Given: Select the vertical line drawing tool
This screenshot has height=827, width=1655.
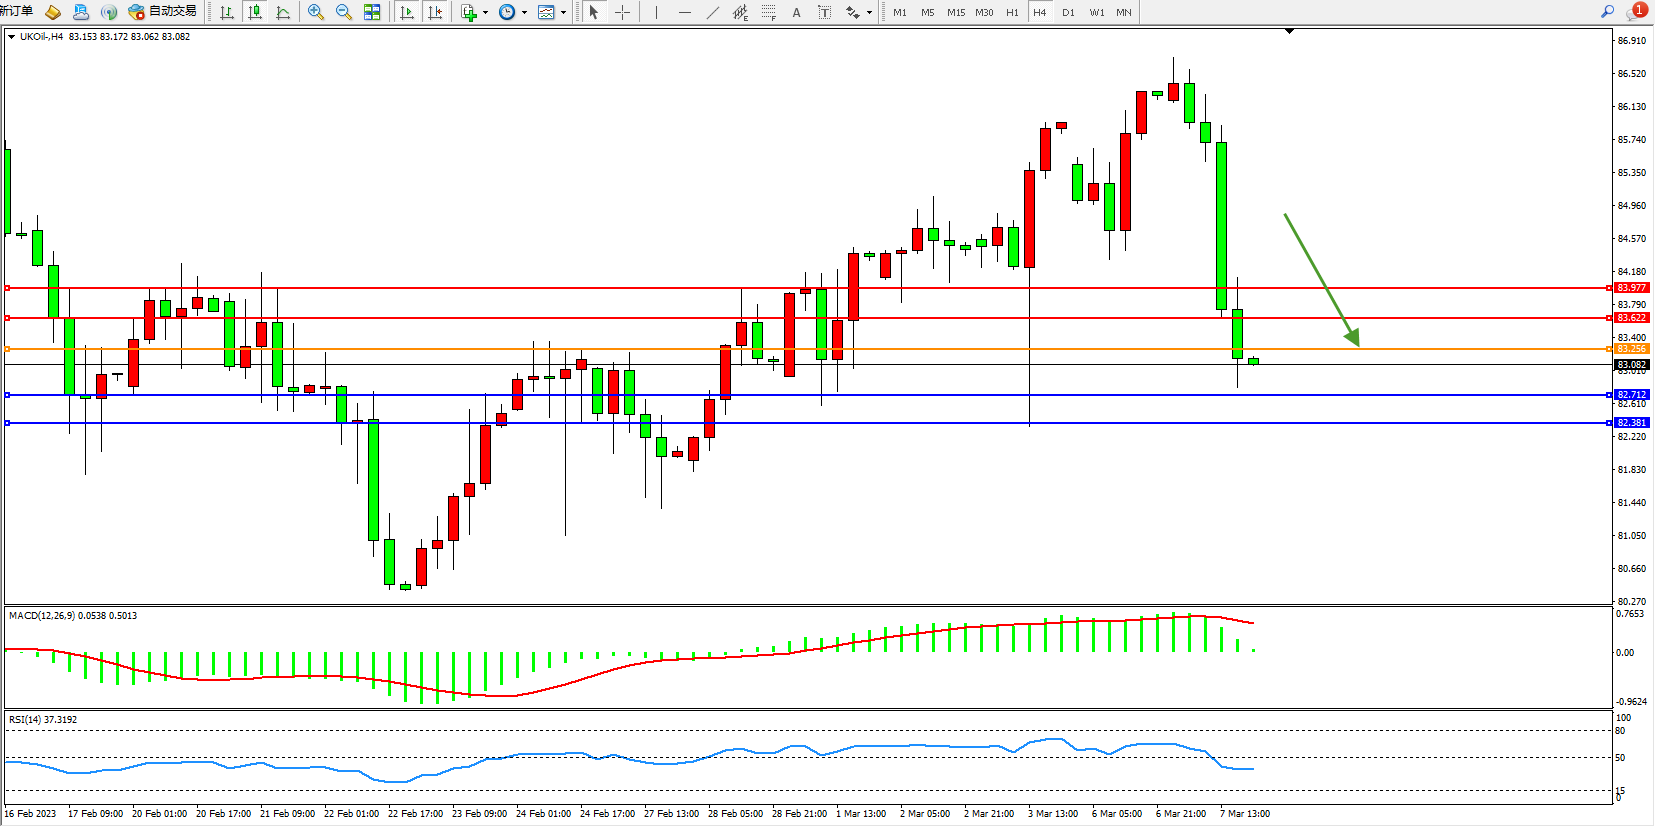Looking at the screenshot, I should tap(656, 12).
